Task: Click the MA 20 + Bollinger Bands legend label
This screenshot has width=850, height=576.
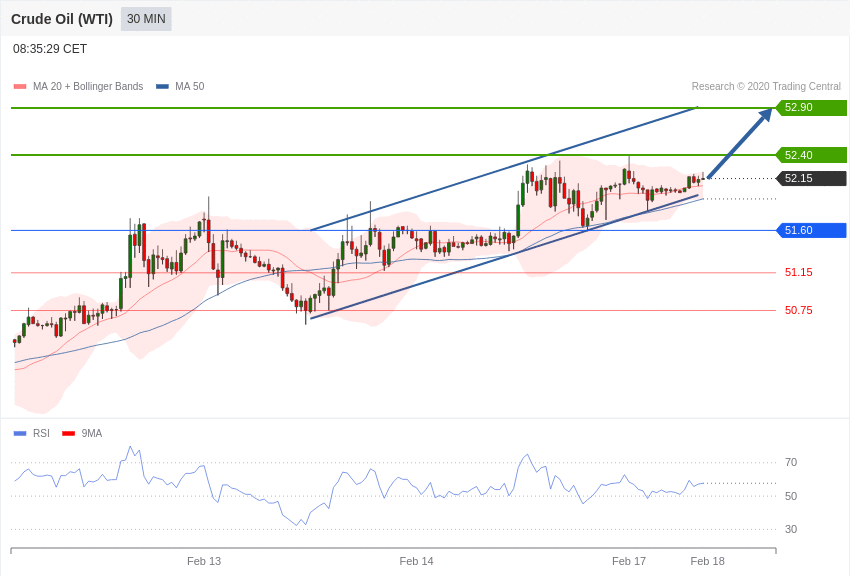Action: (x=88, y=86)
